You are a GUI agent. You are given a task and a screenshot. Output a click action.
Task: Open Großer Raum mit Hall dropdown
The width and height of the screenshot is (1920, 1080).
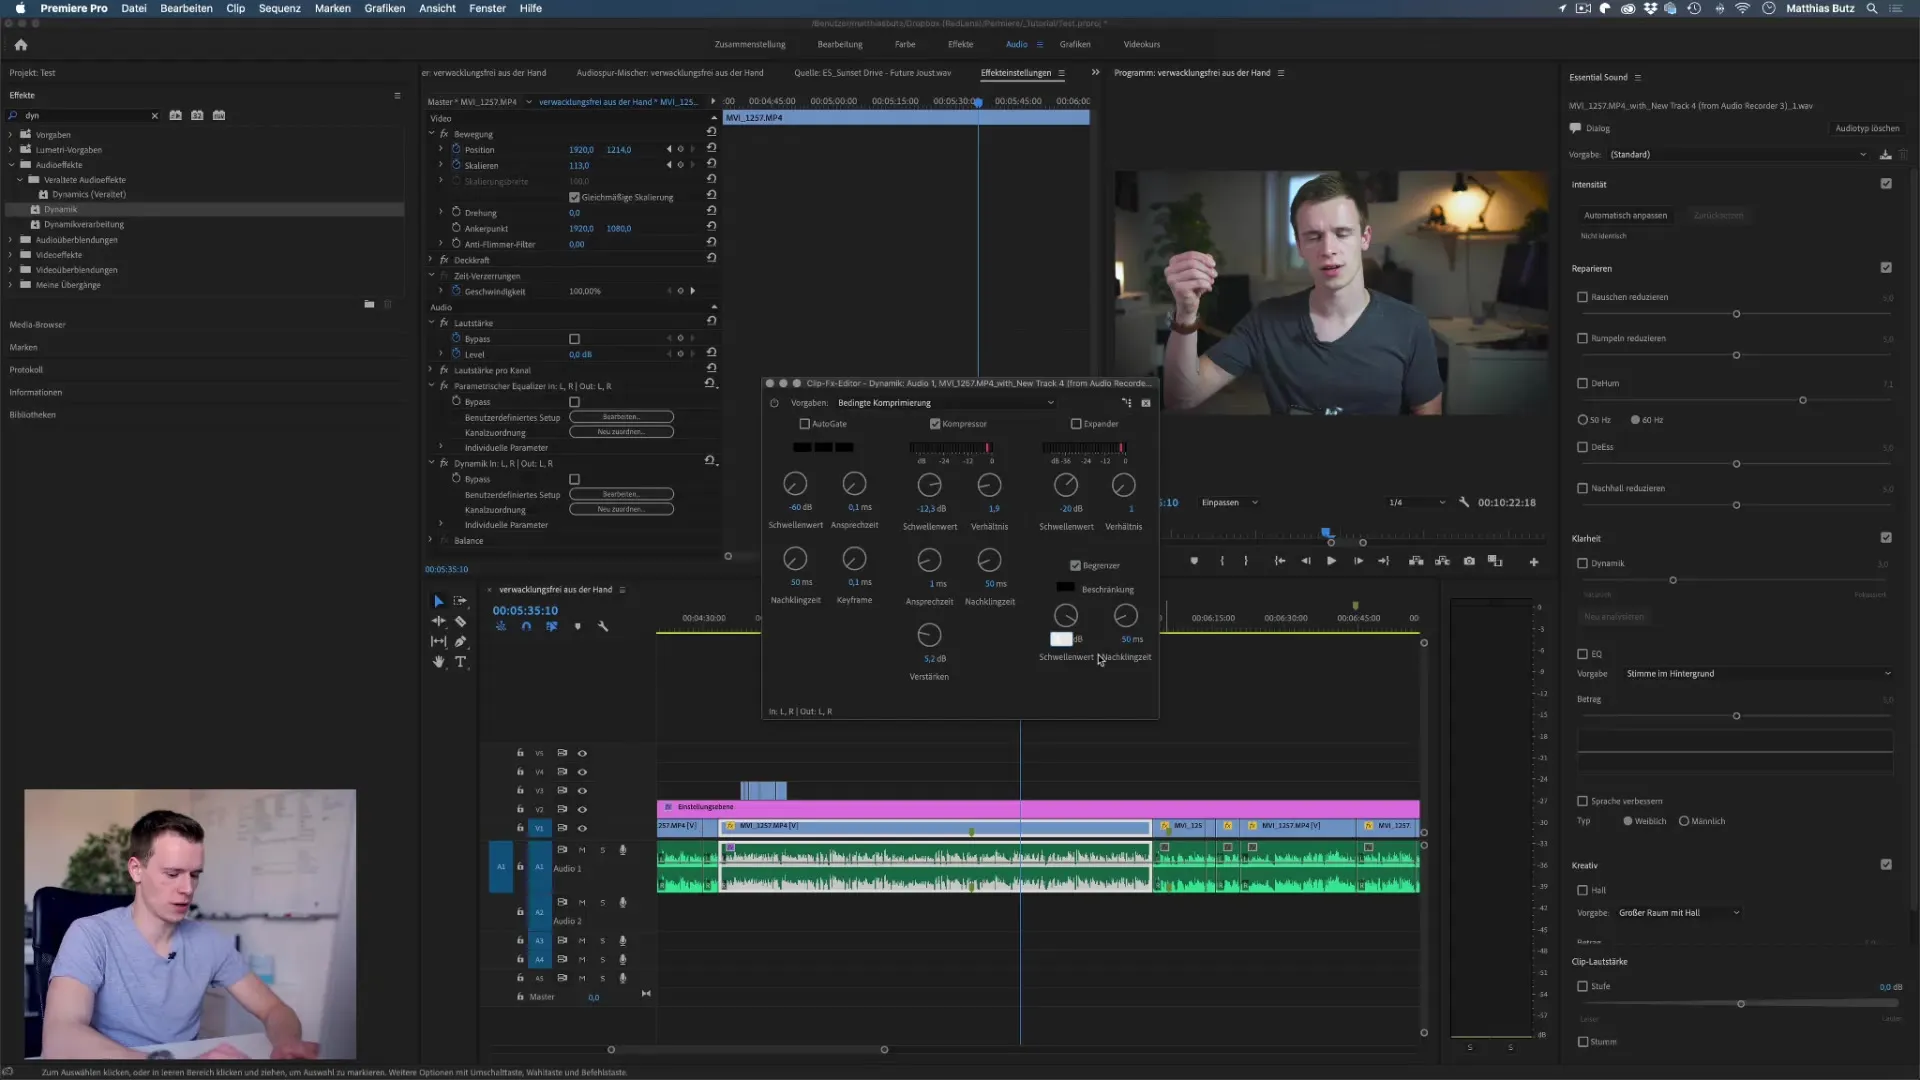[1679, 913]
